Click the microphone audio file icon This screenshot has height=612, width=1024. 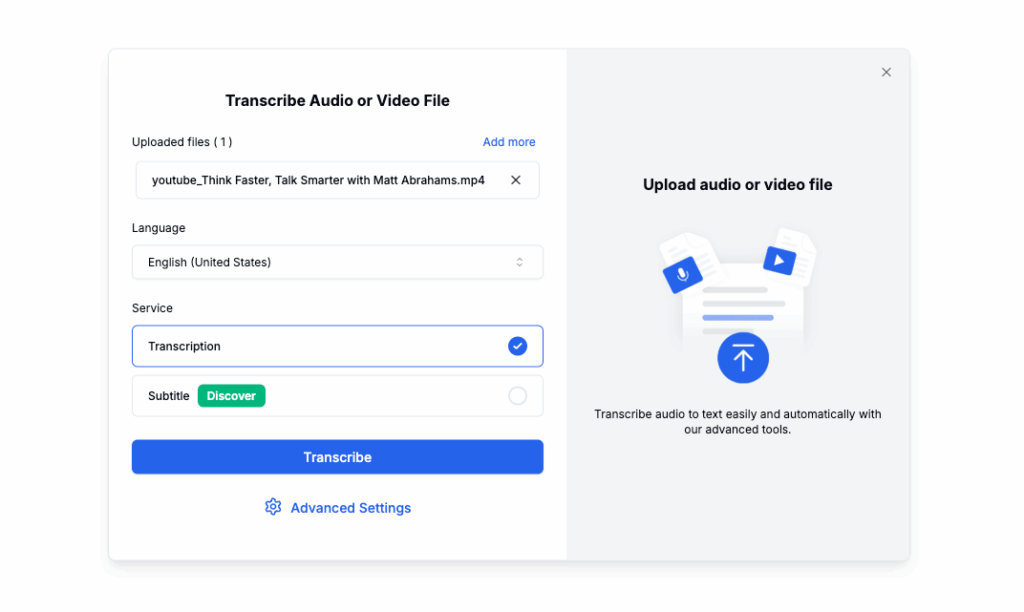click(x=682, y=273)
